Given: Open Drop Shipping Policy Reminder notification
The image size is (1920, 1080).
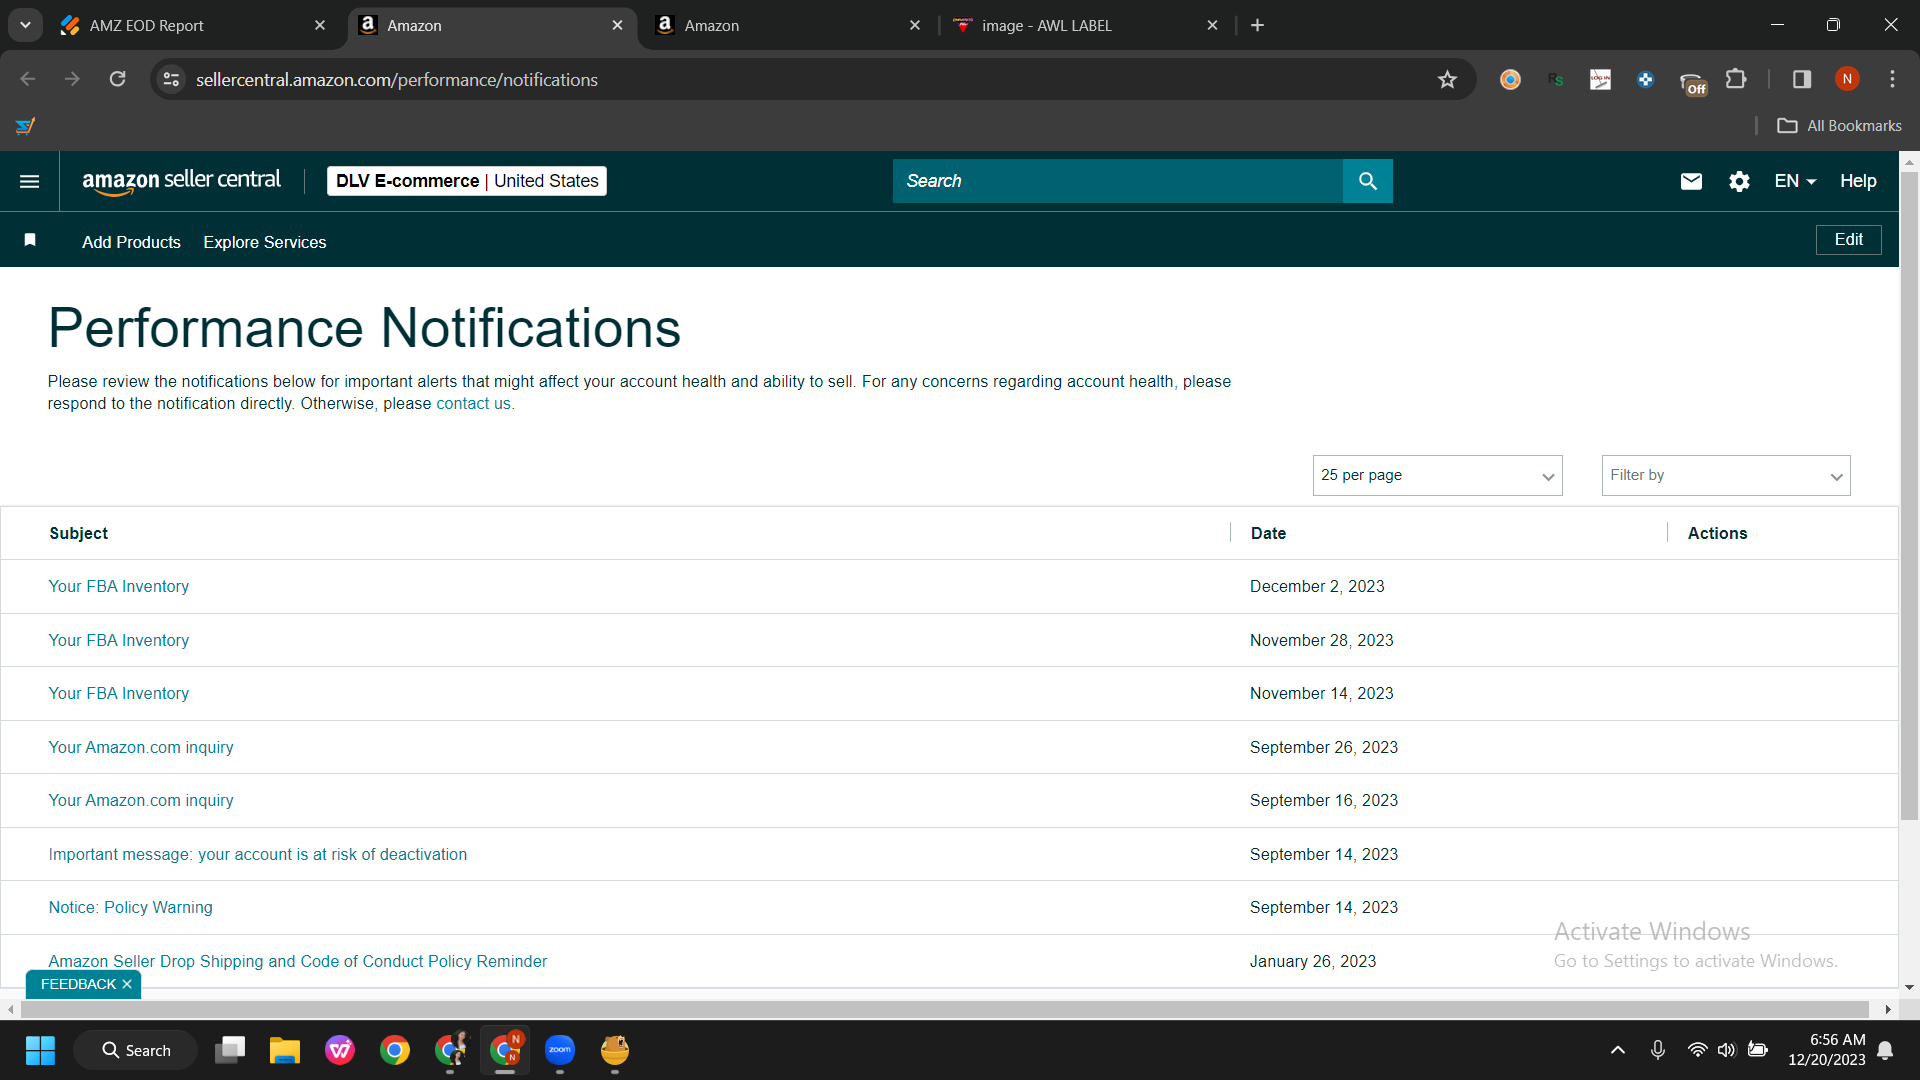Looking at the screenshot, I should [298, 961].
